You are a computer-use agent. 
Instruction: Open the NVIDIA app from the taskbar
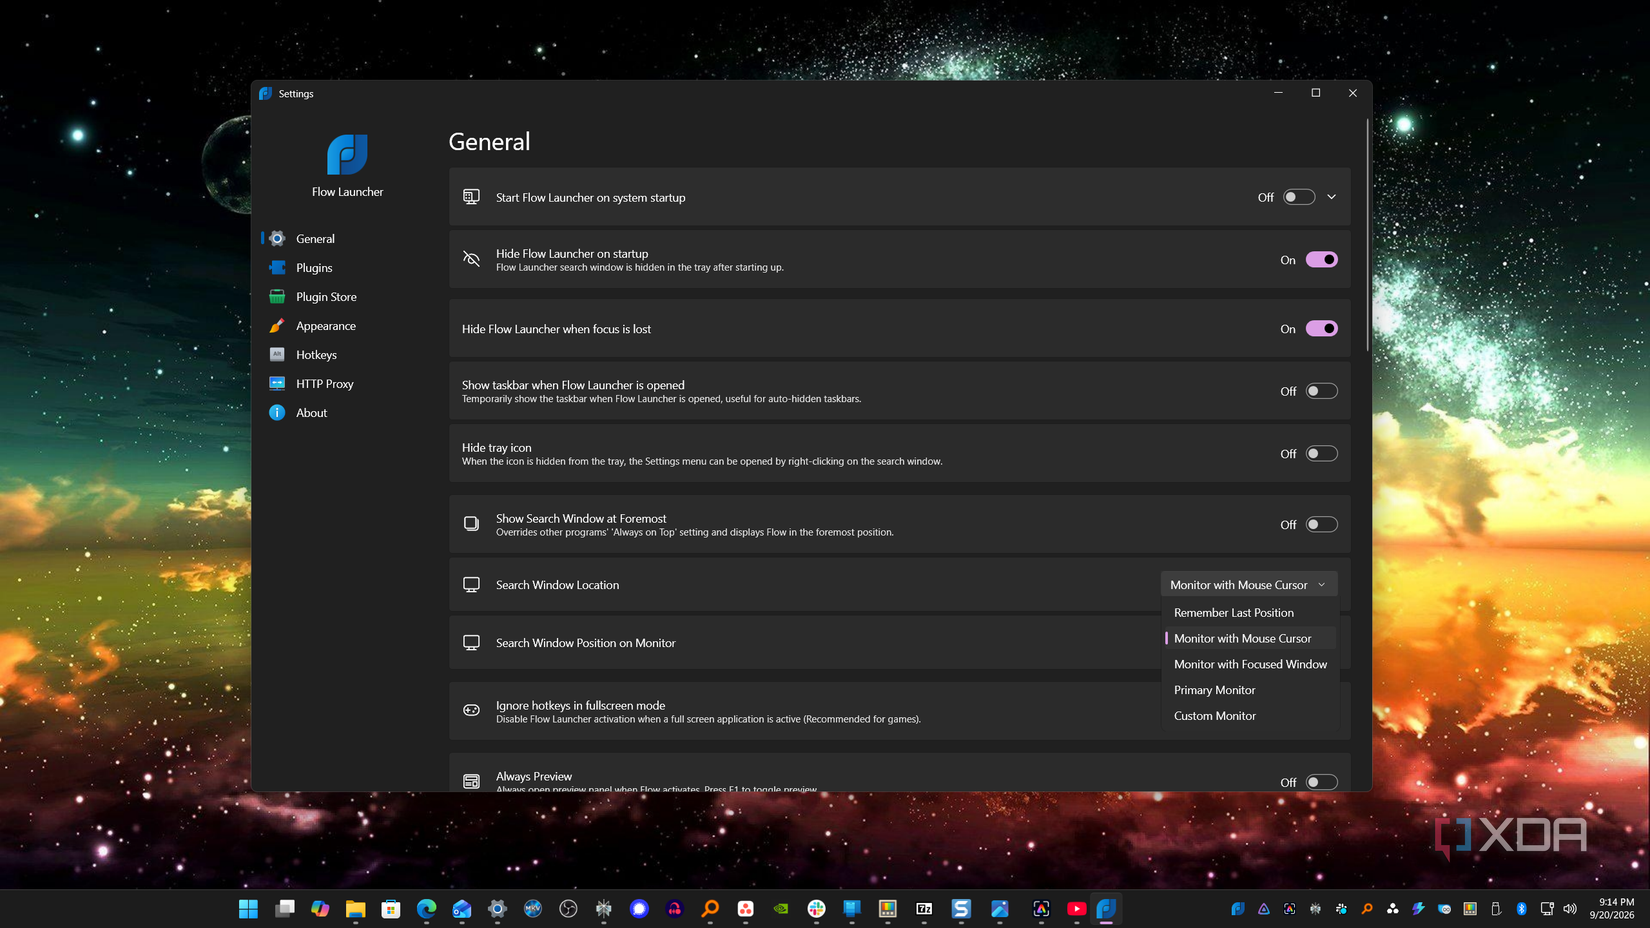(781, 908)
